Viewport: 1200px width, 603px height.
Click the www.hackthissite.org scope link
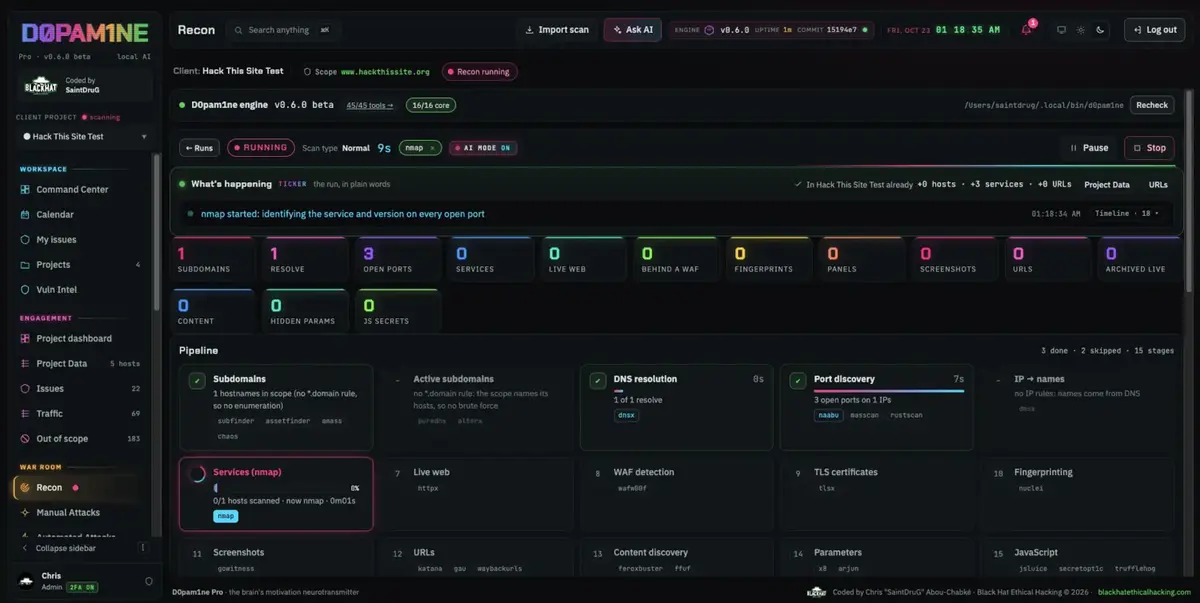point(385,72)
